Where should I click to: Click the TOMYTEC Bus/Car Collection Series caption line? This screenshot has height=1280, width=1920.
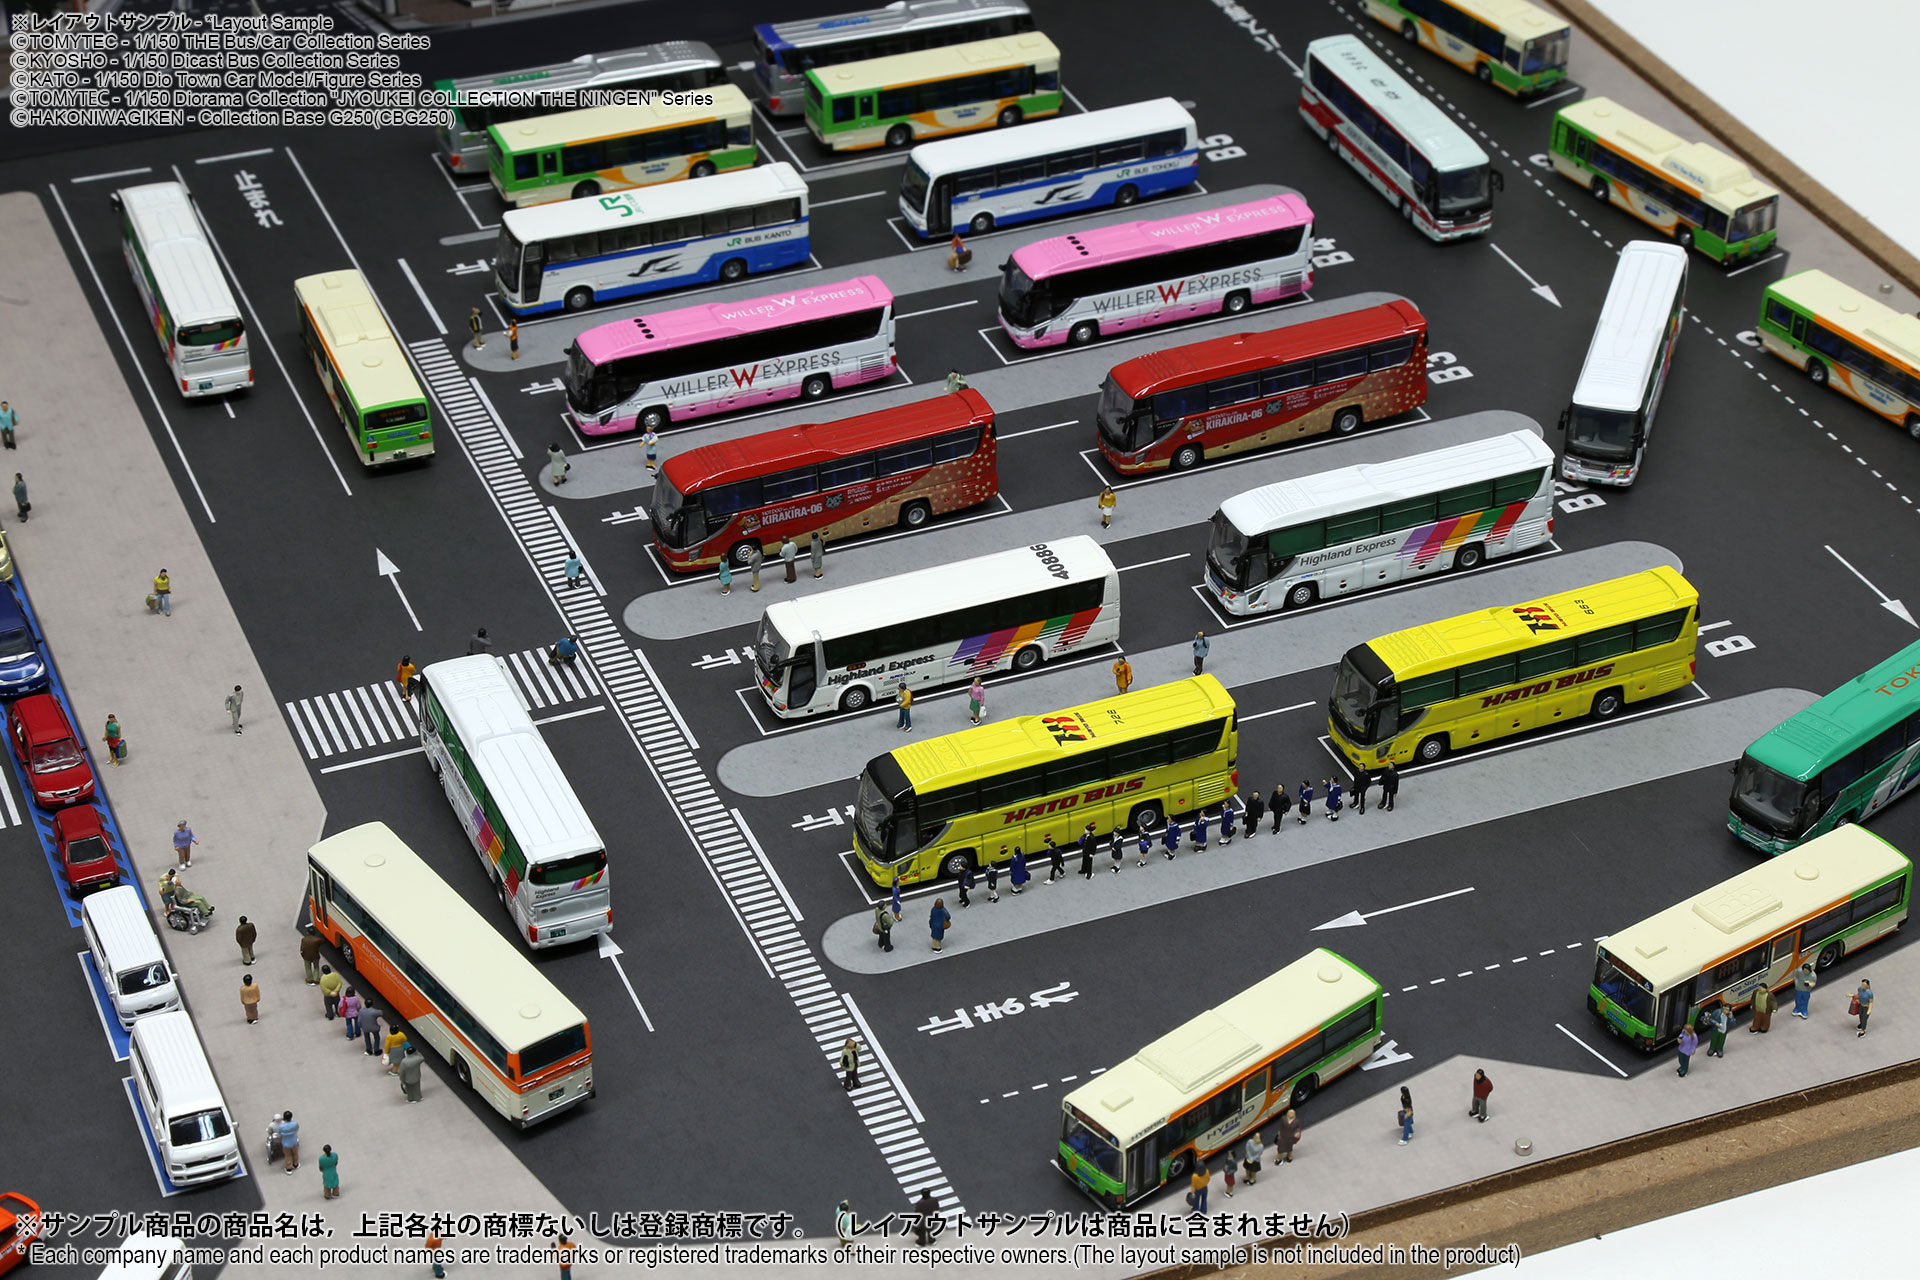click(x=220, y=42)
